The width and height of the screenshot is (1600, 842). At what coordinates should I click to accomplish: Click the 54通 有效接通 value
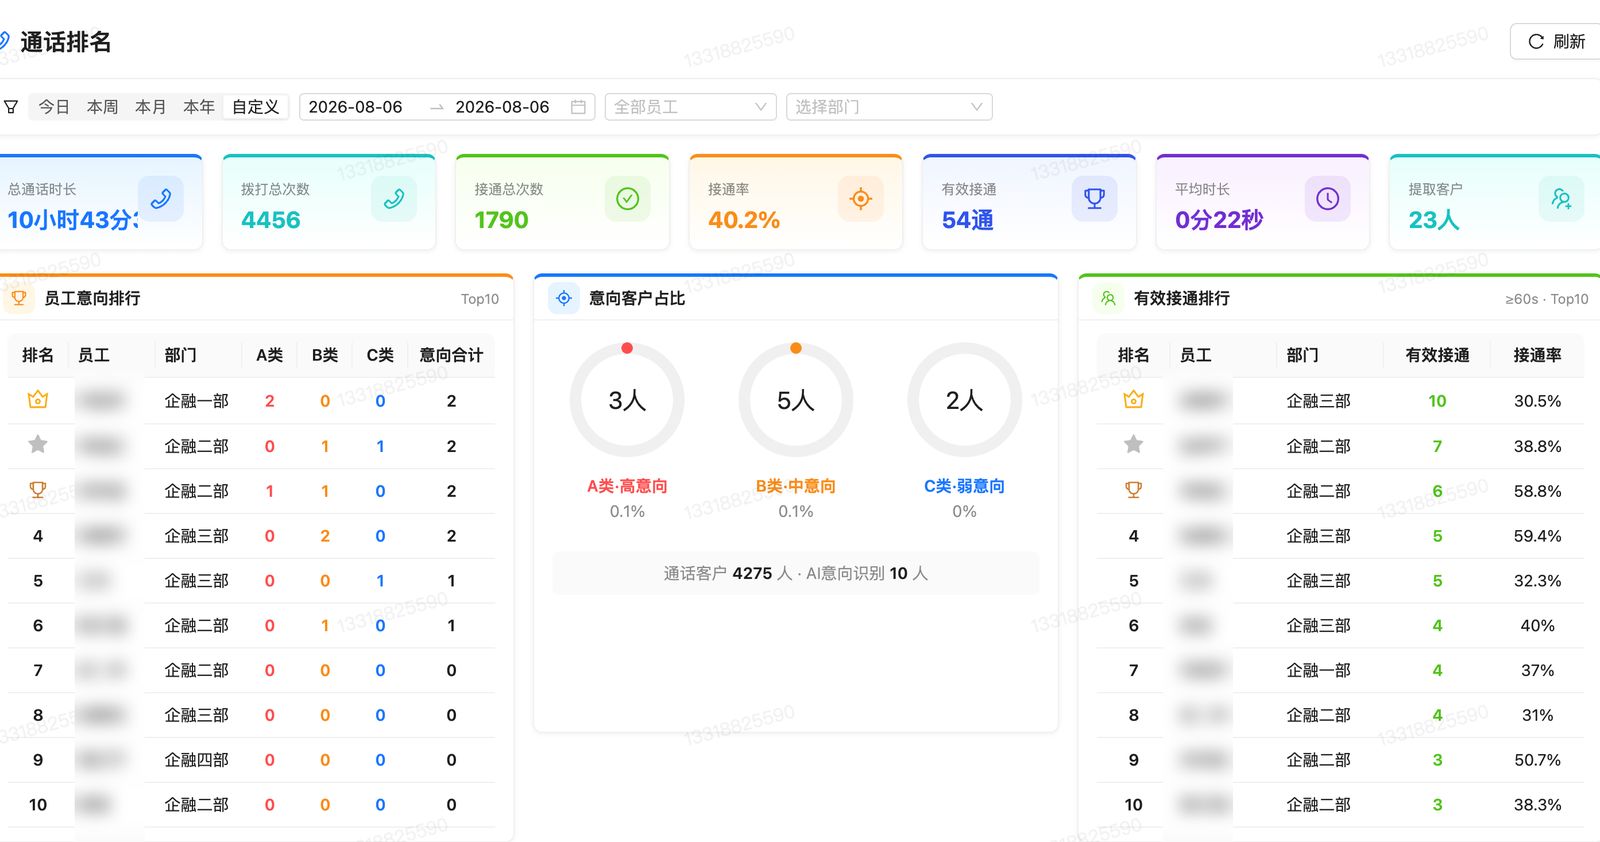(x=968, y=220)
